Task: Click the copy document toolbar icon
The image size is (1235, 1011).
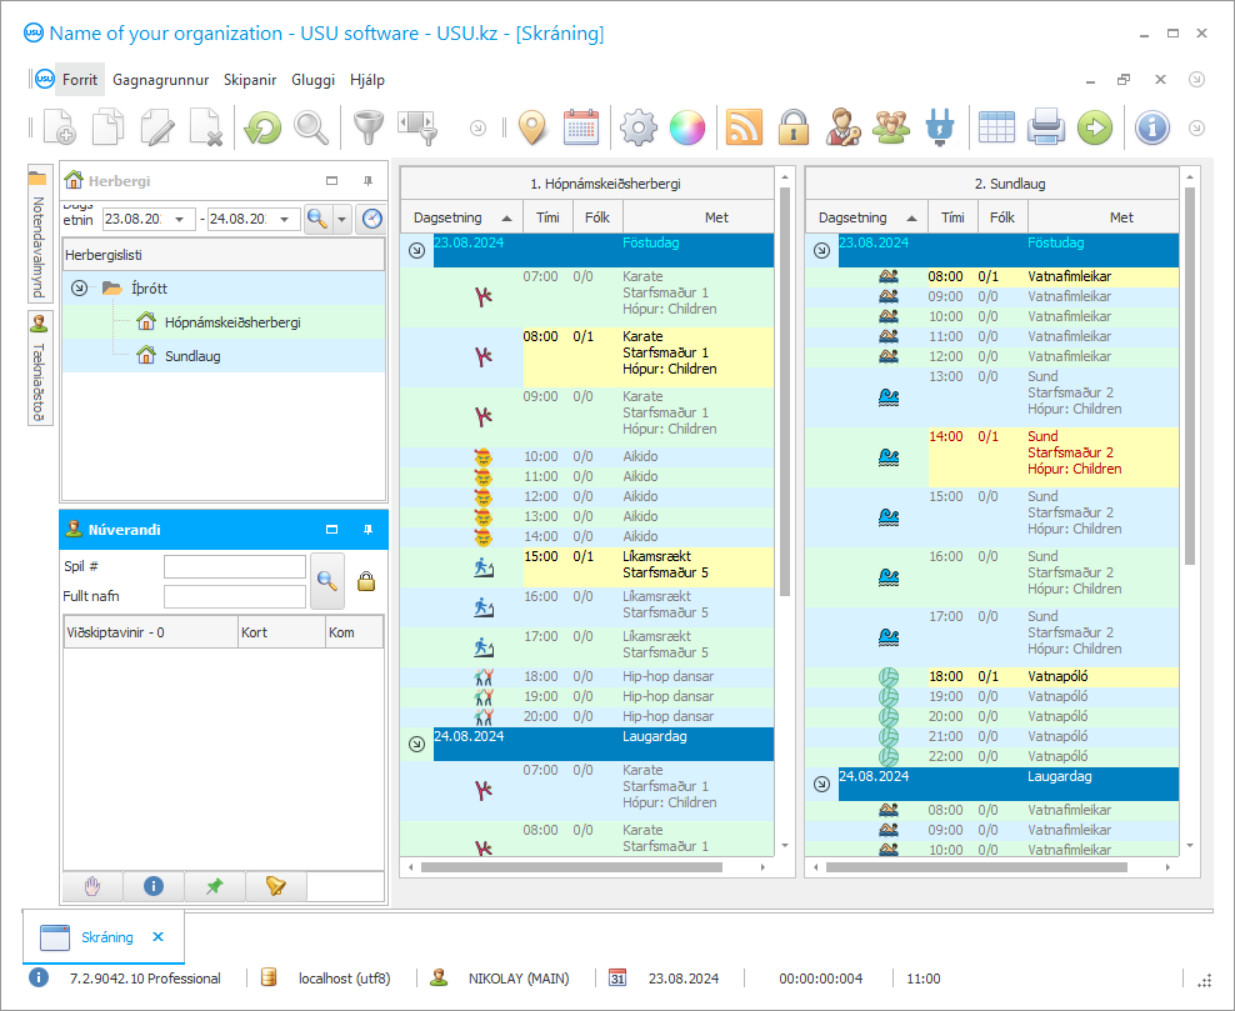Action: pos(108,128)
